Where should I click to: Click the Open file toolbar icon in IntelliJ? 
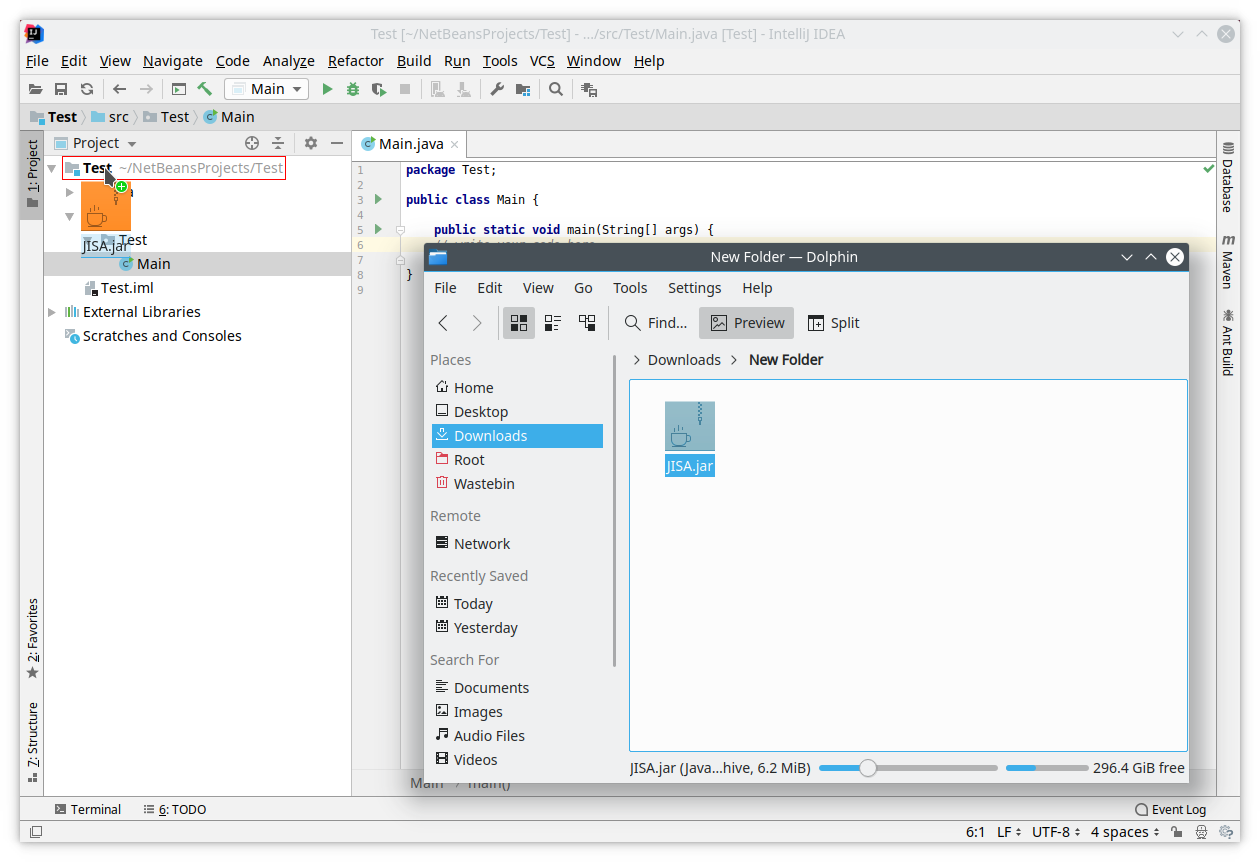click(x=35, y=89)
